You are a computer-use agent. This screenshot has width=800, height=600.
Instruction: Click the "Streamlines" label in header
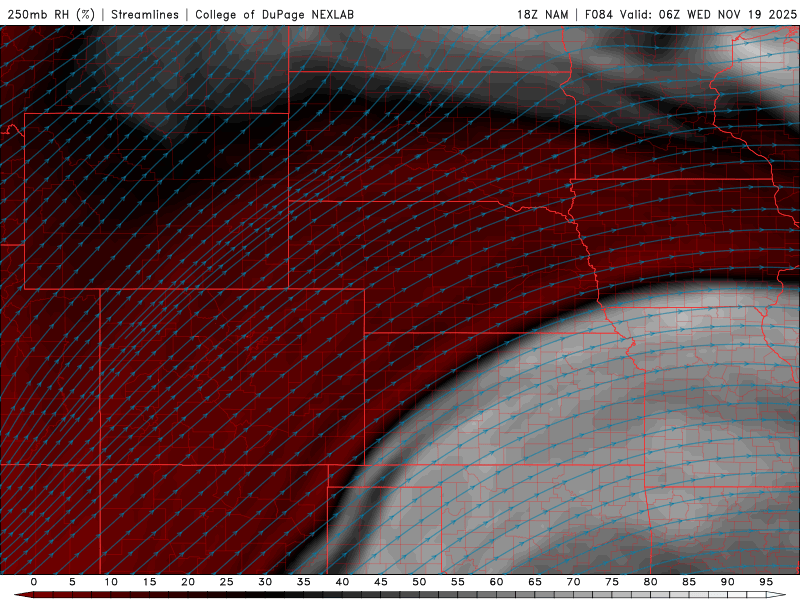(x=145, y=15)
